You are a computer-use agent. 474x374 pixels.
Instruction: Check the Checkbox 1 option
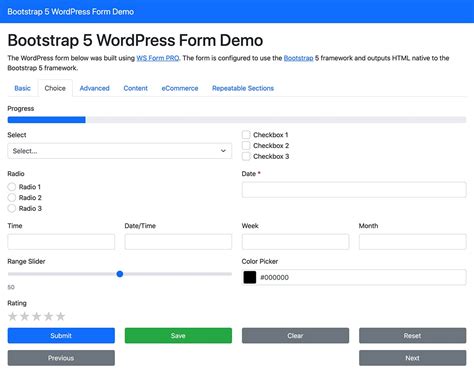click(x=246, y=135)
